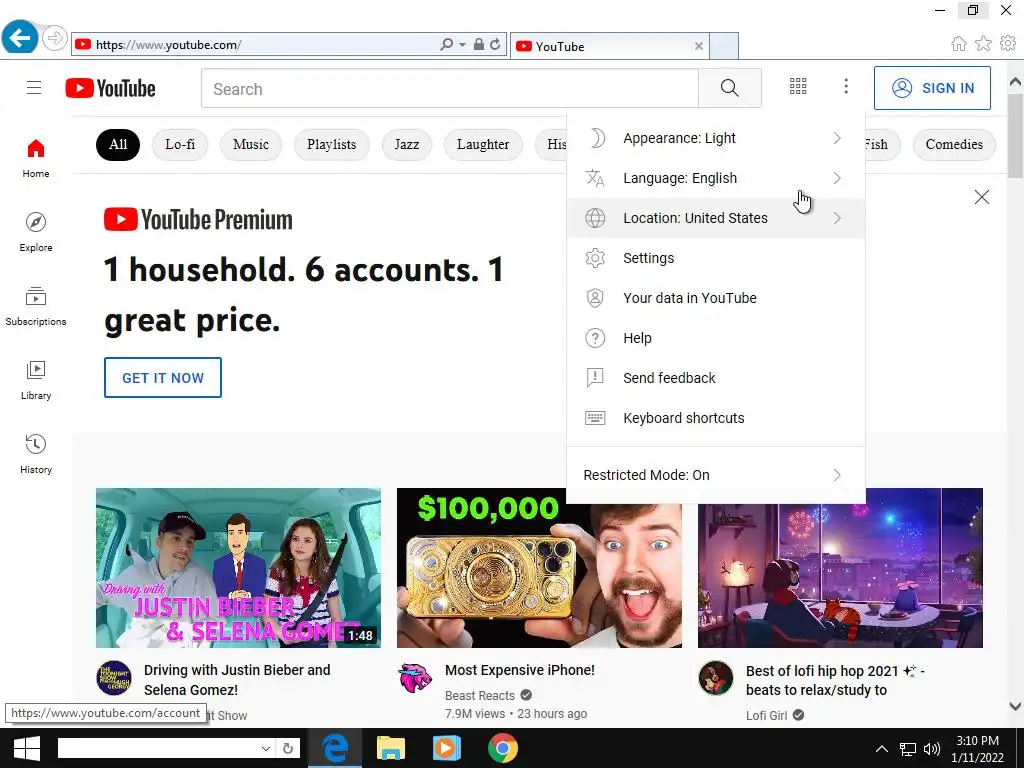Select the Laughter filter chip
This screenshot has height=768, width=1024.
pos(483,144)
